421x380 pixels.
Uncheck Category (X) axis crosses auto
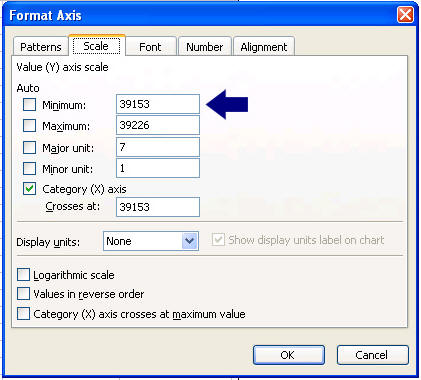click(29, 189)
